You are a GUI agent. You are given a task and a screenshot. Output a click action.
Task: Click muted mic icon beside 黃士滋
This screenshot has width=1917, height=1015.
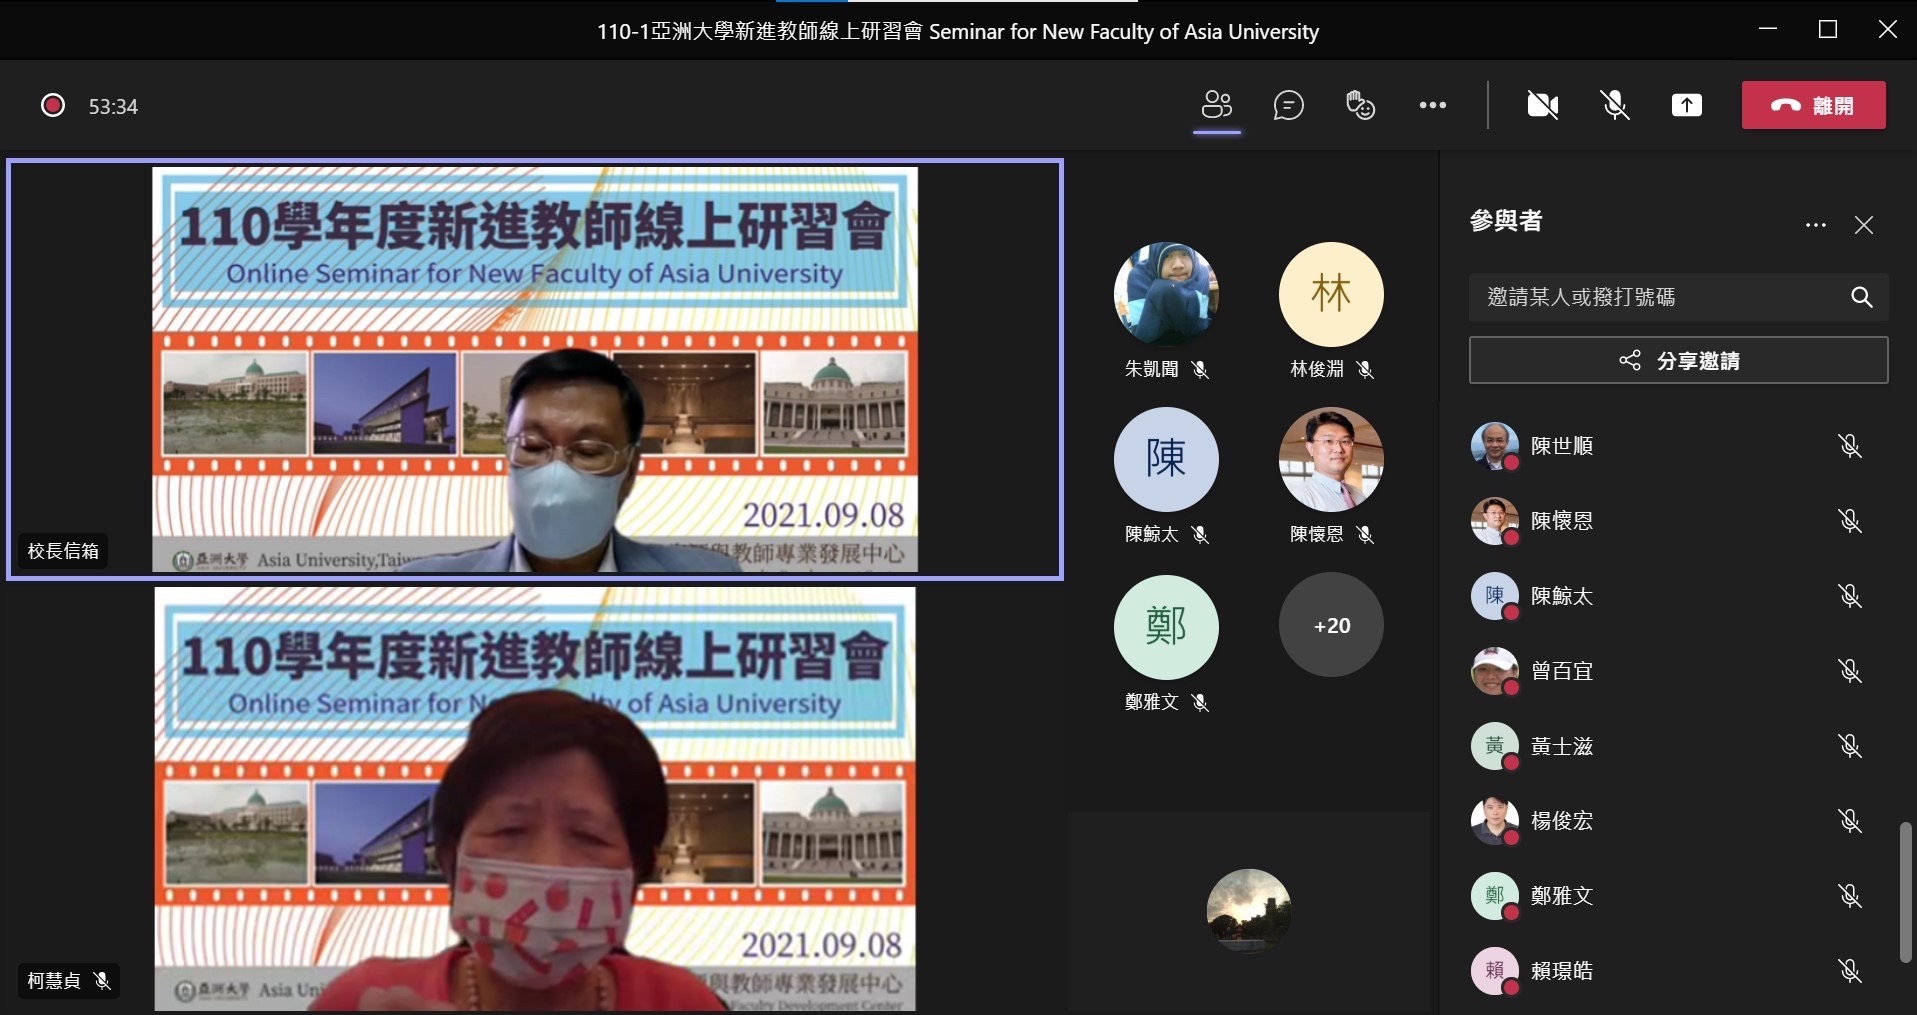[1850, 746]
